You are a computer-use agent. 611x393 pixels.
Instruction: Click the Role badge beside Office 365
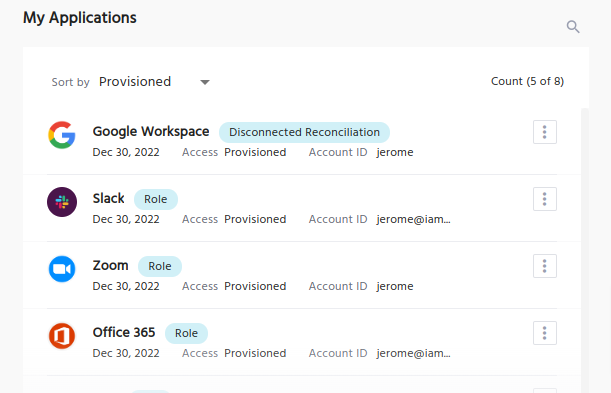point(186,333)
